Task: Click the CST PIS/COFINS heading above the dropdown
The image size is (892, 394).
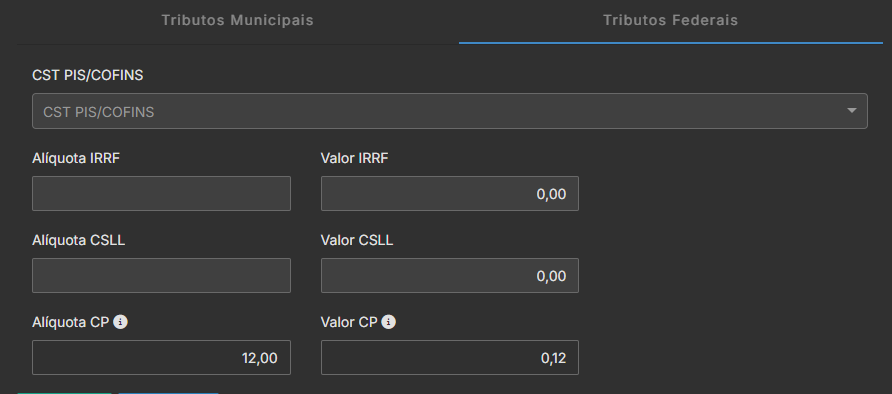Action: click(88, 75)
